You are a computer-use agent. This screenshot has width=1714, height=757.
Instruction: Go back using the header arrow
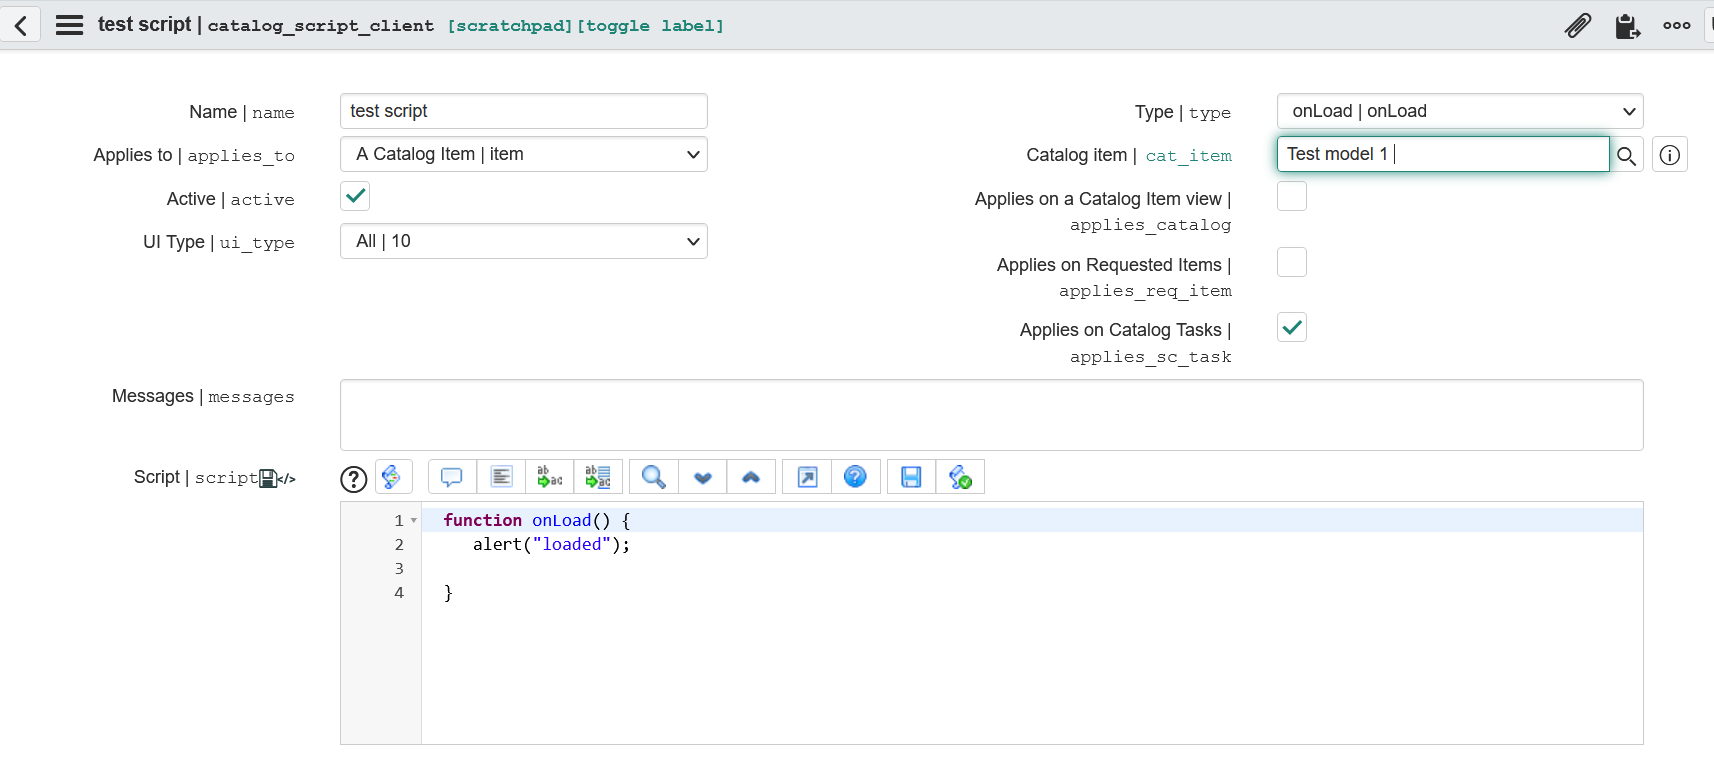click(21, 25)
